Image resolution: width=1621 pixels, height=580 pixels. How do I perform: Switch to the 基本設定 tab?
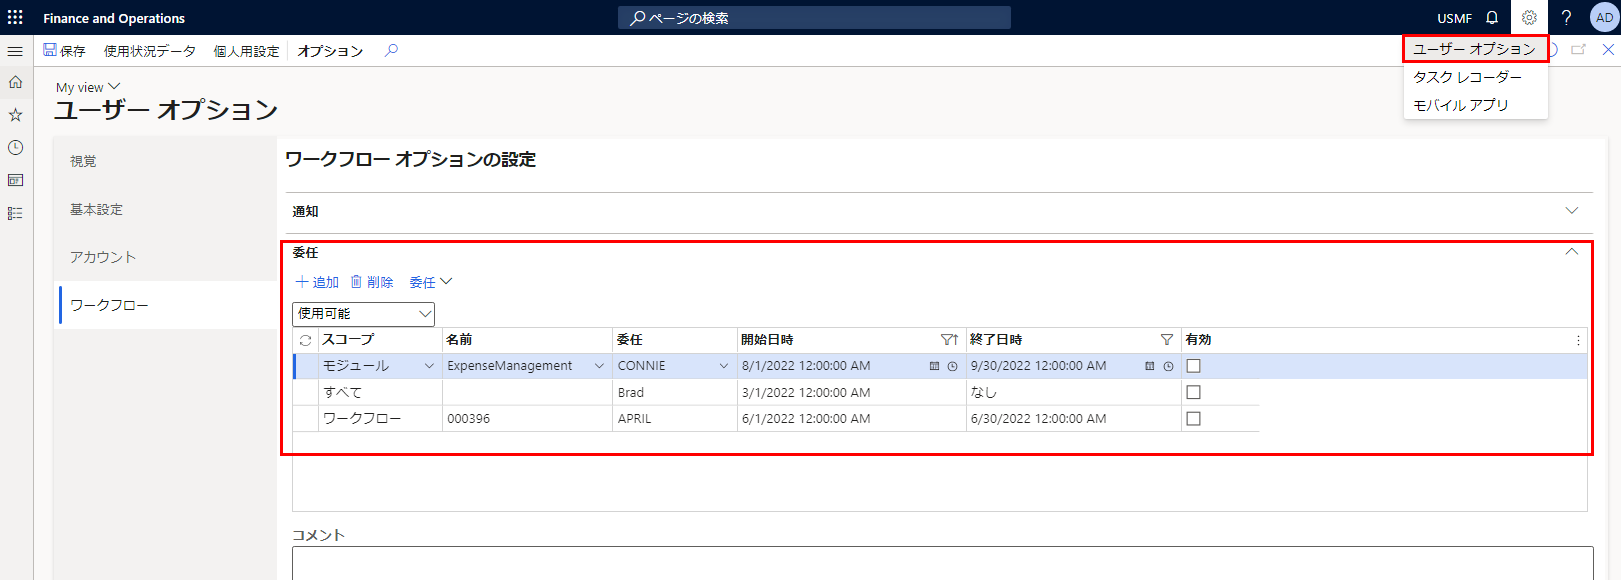[166, 209]
